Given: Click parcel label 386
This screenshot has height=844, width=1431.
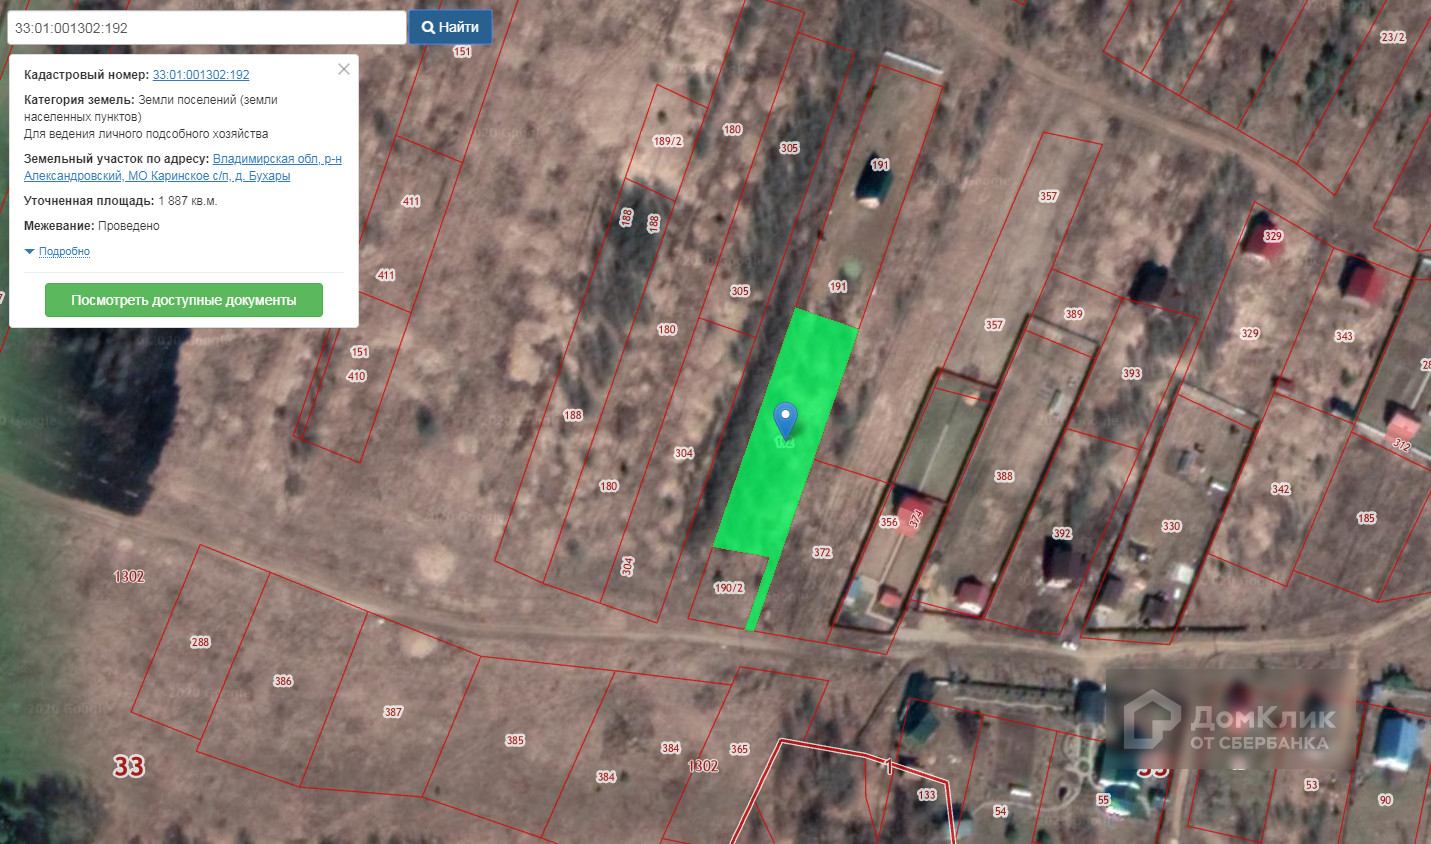Looking at the screenshot, I should click(283, 681).
